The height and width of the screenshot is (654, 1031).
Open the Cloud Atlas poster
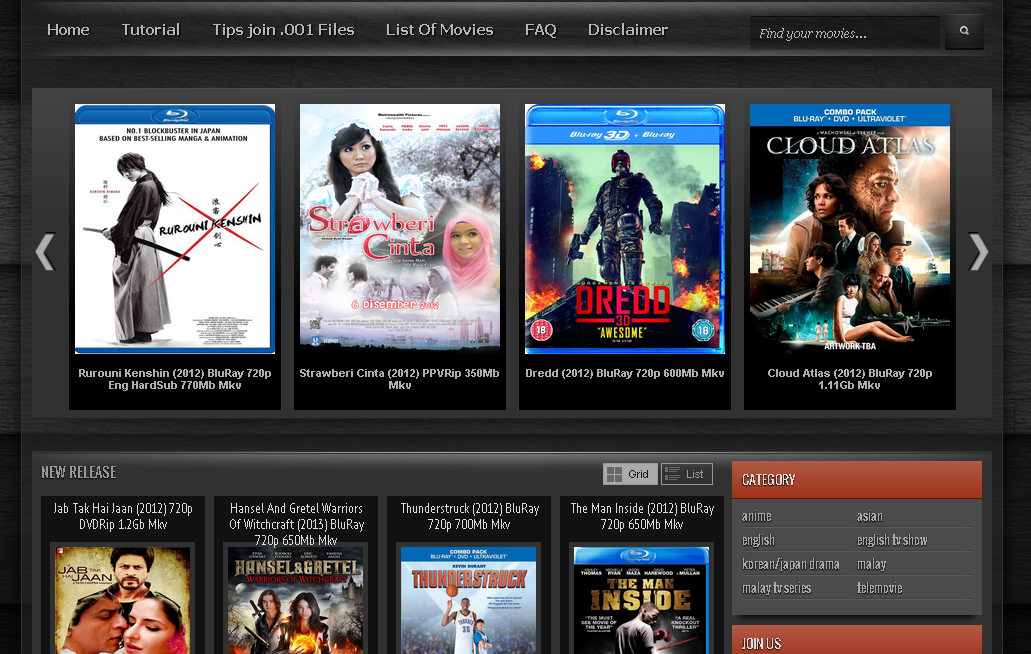[850, 227]
